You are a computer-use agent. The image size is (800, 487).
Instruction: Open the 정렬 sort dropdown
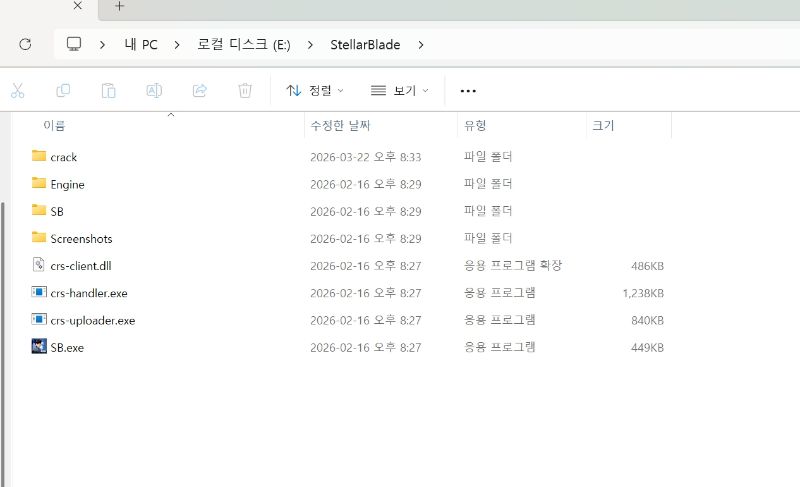(314, 90)
